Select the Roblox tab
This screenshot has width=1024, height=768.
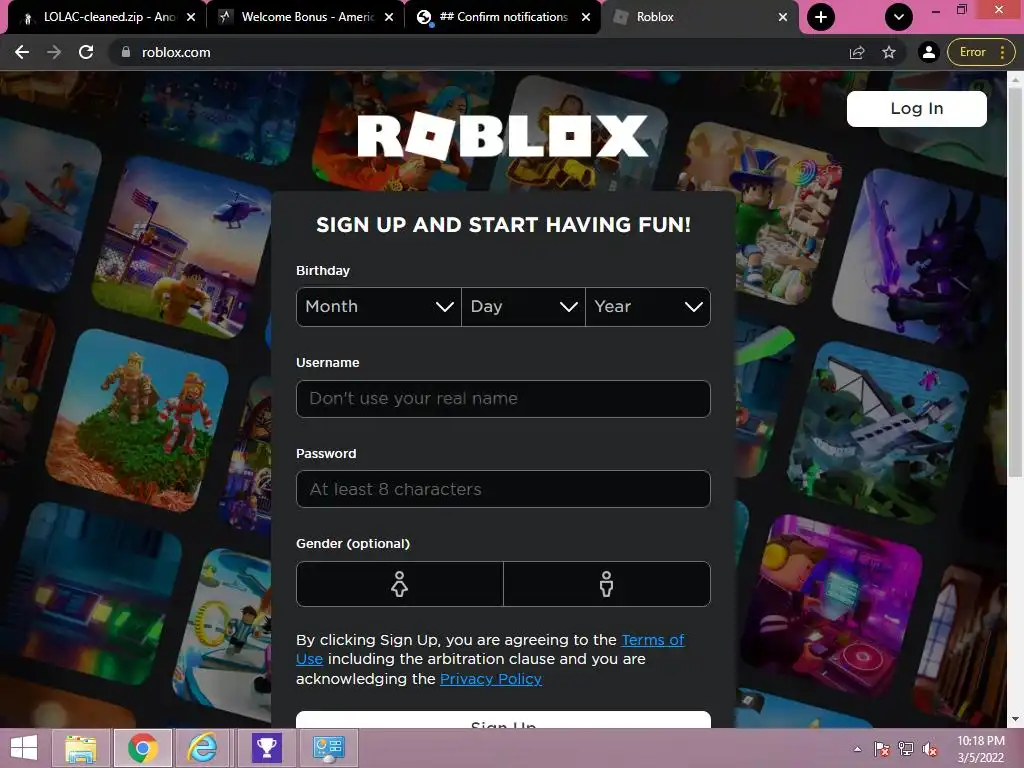699,17
